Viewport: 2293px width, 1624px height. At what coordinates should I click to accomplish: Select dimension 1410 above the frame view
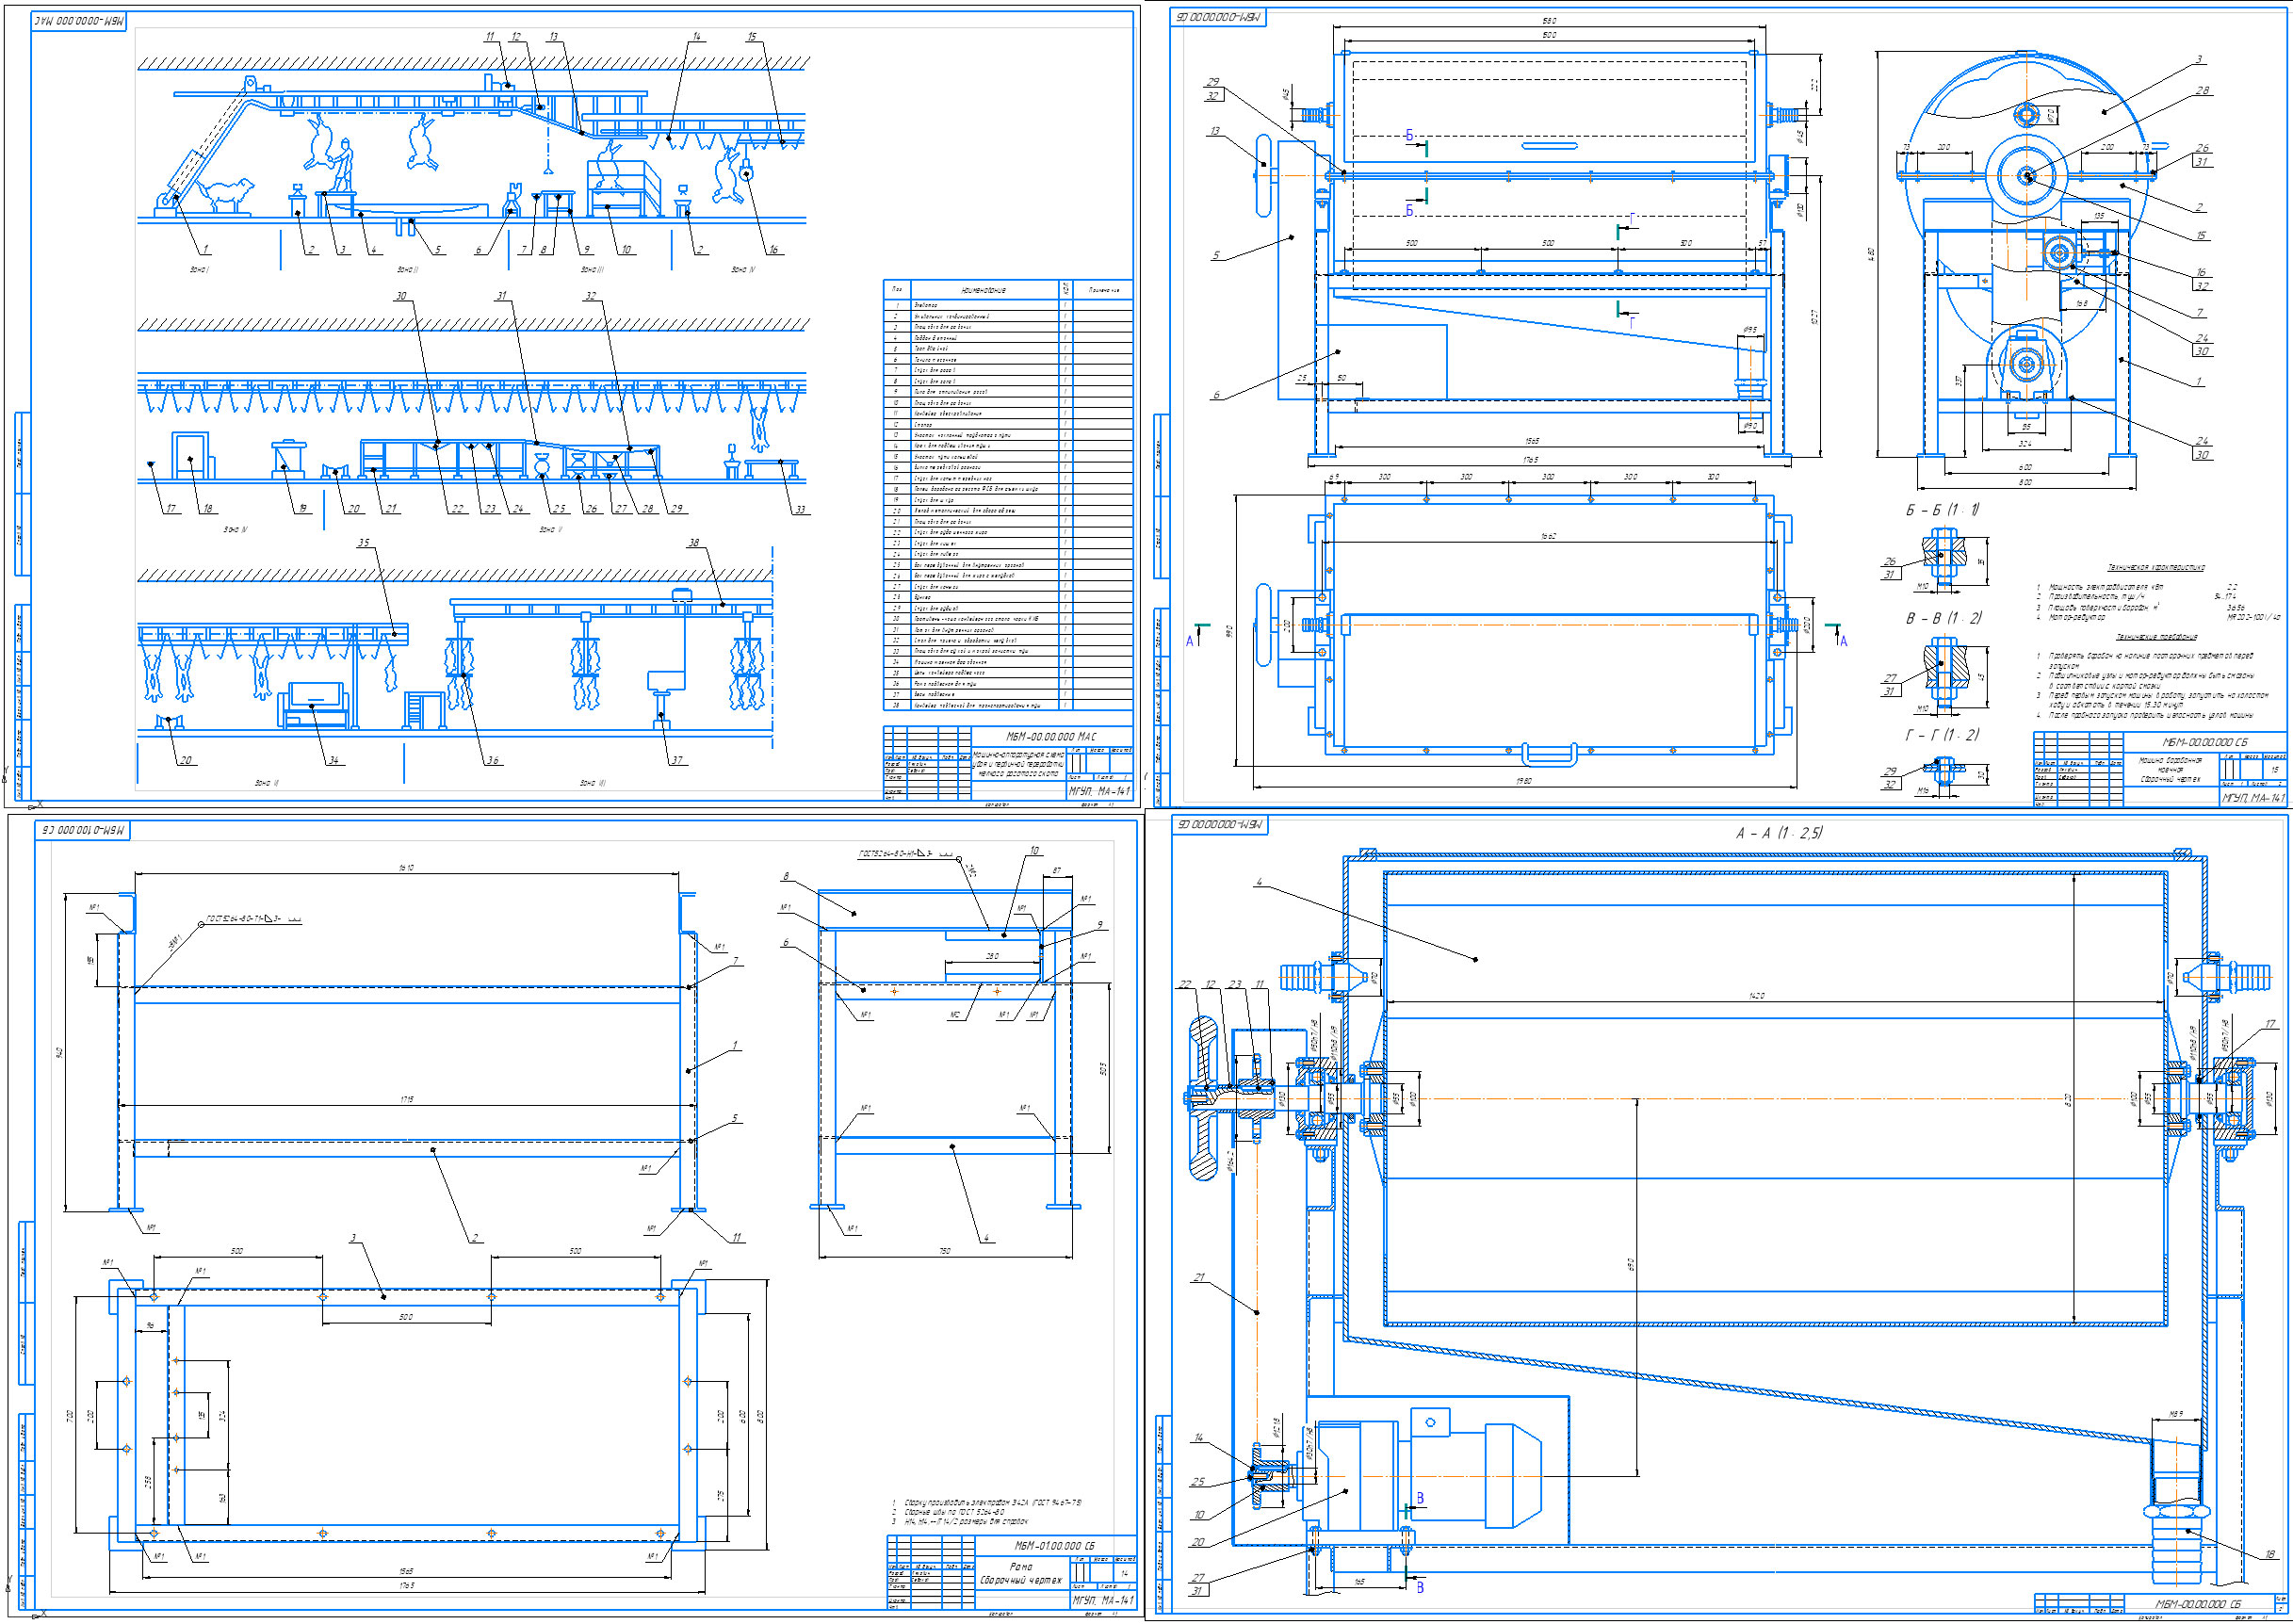[x=406, y=868]
